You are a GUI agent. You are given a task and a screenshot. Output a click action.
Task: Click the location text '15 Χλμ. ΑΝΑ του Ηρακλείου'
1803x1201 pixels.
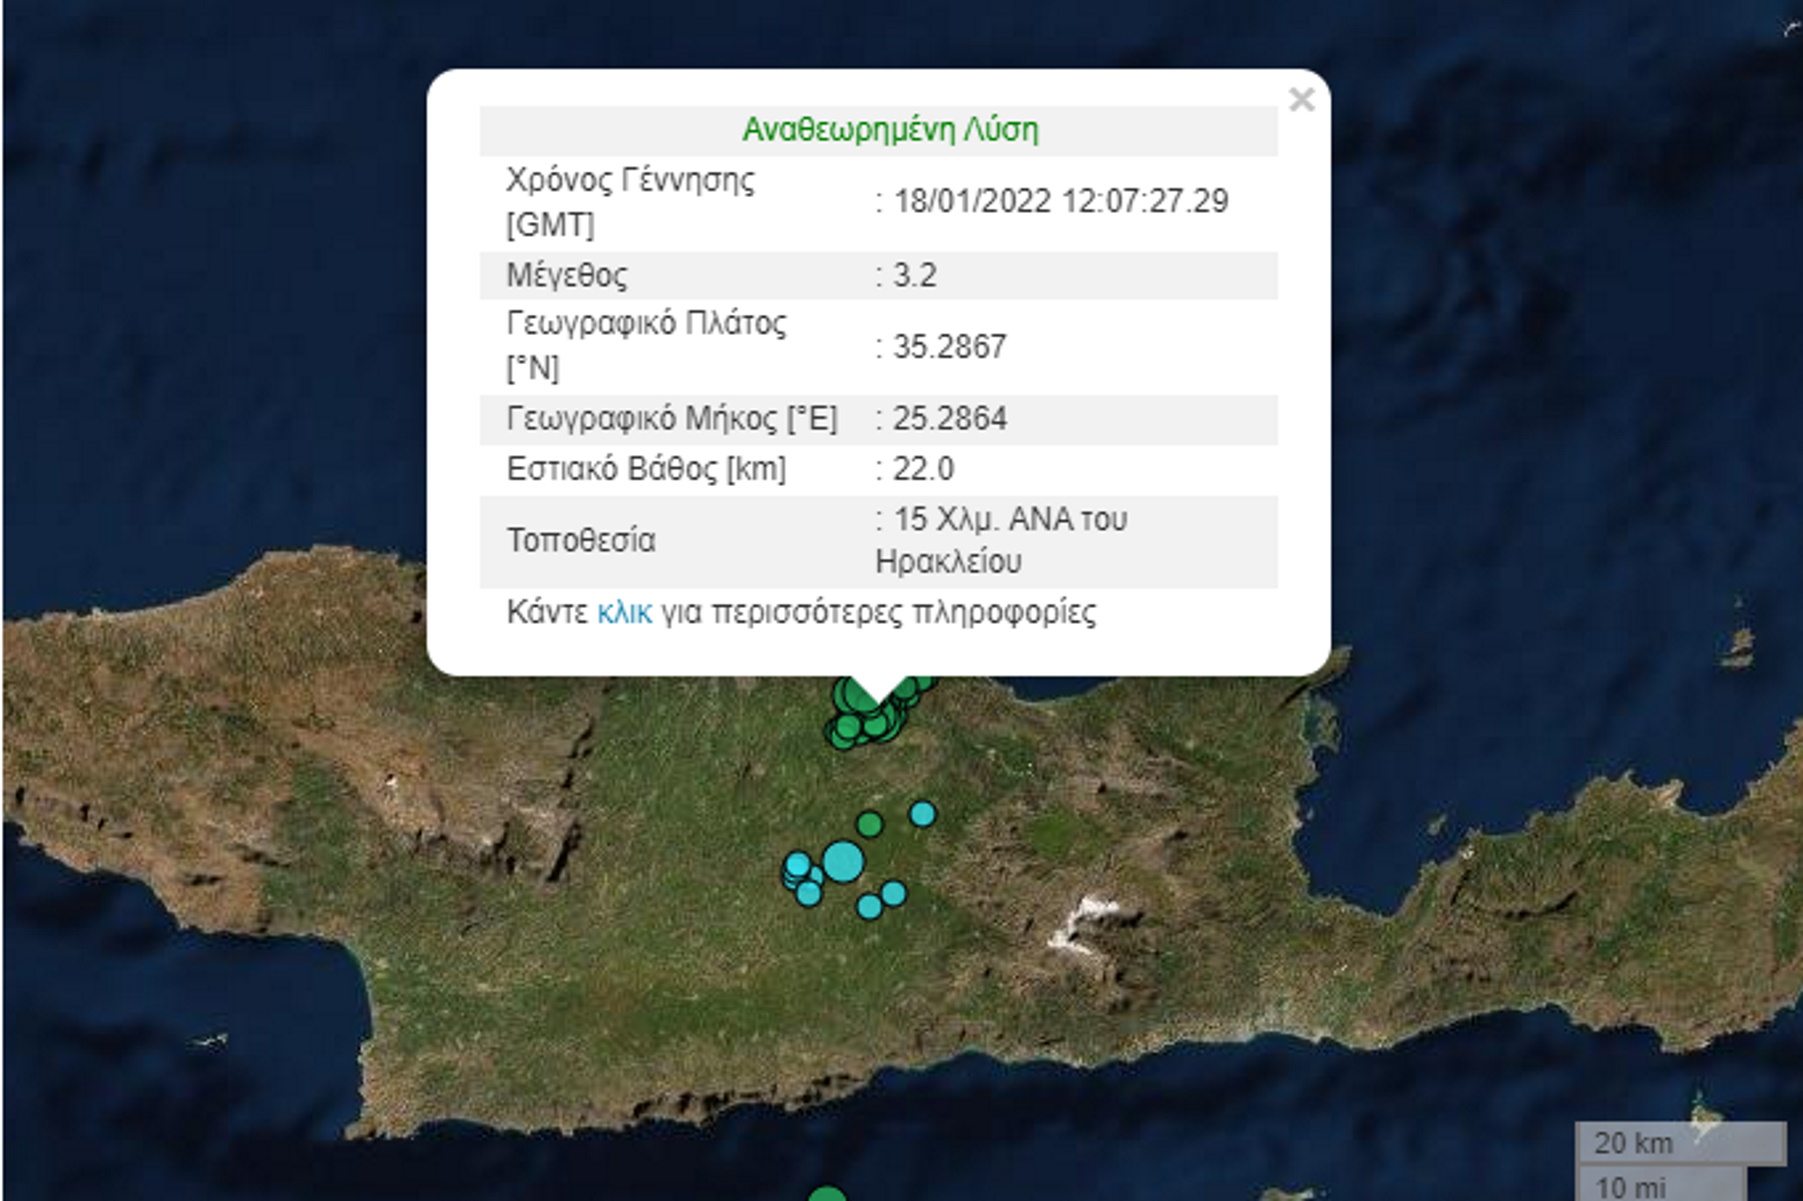point(1001,540)
